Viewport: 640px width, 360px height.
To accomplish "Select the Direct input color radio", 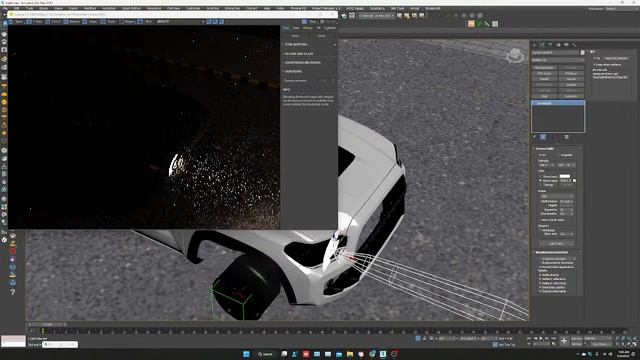I will pos(541,176).
